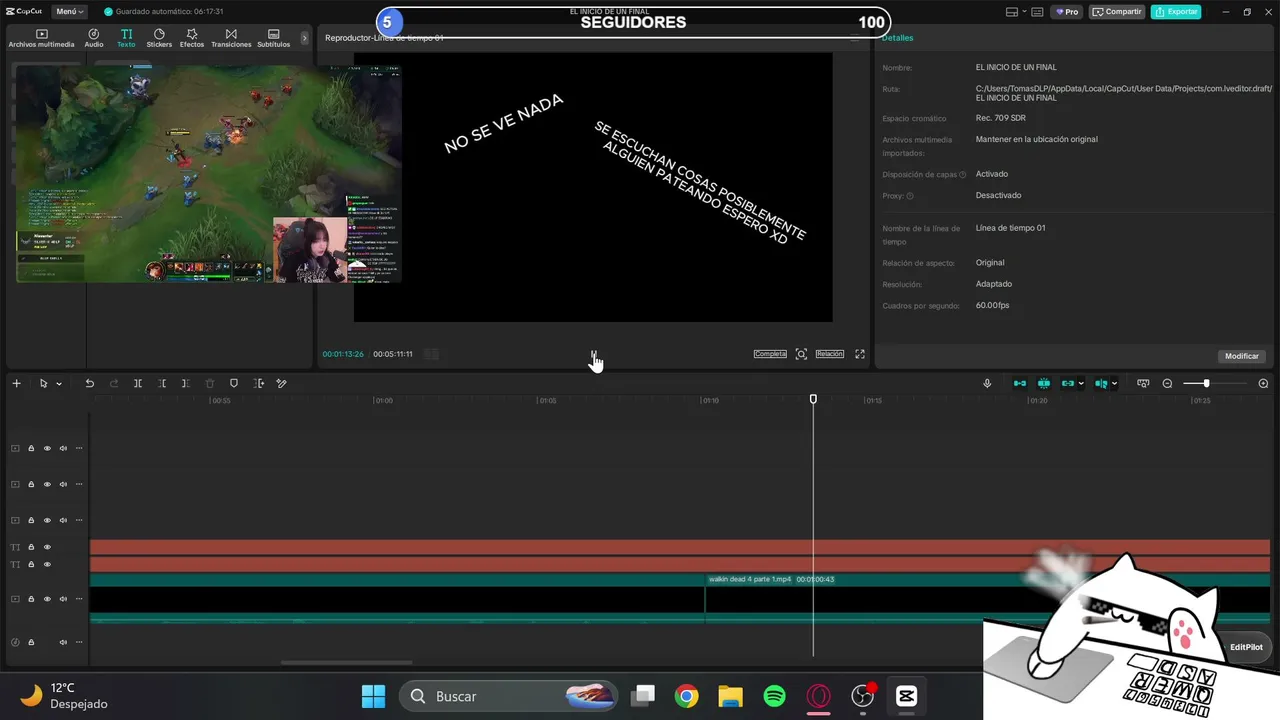Screen dimensions: 1280x720
Task: Open the Start menu
Action: [373, 696]
